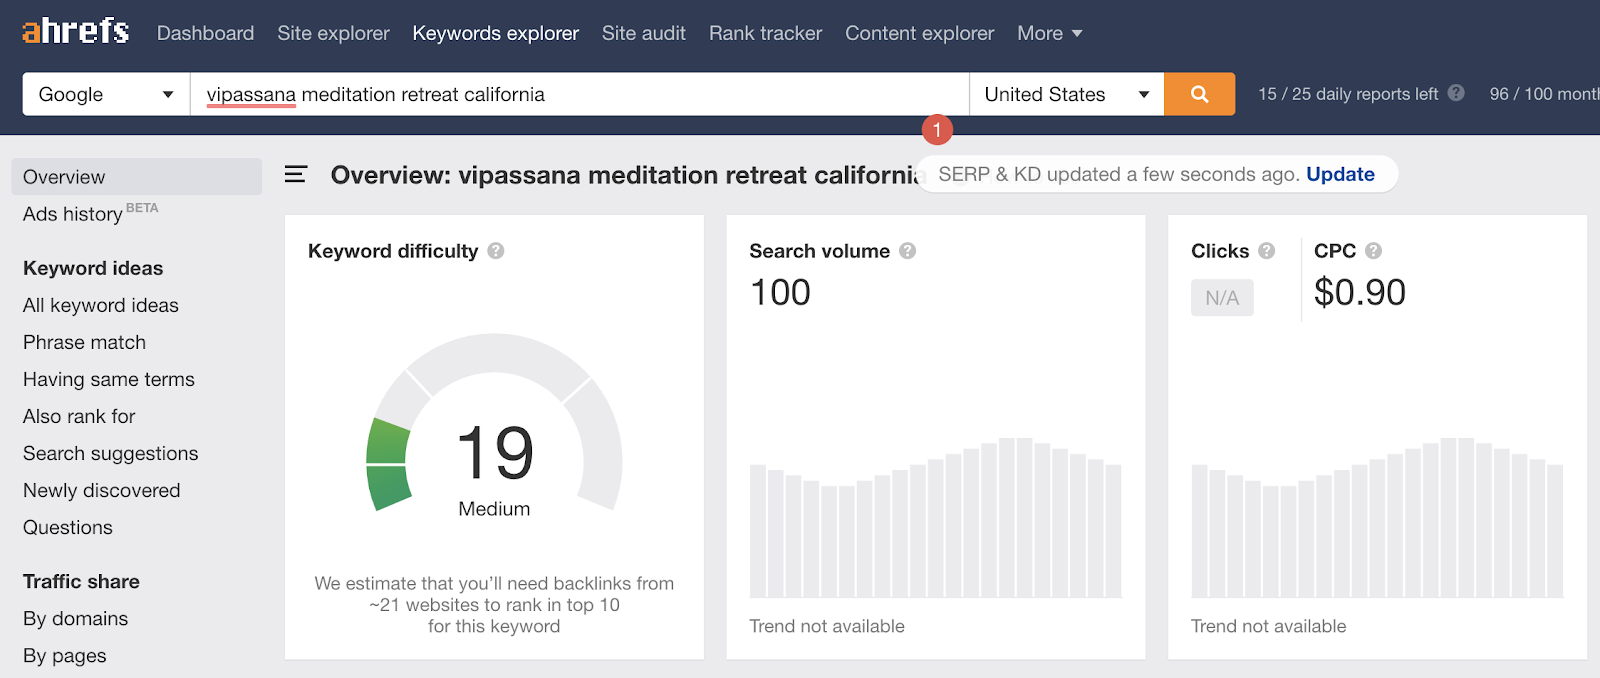Open the United States country dropdown
Screen dimensions: 1600x678
tap(1066, 94)
